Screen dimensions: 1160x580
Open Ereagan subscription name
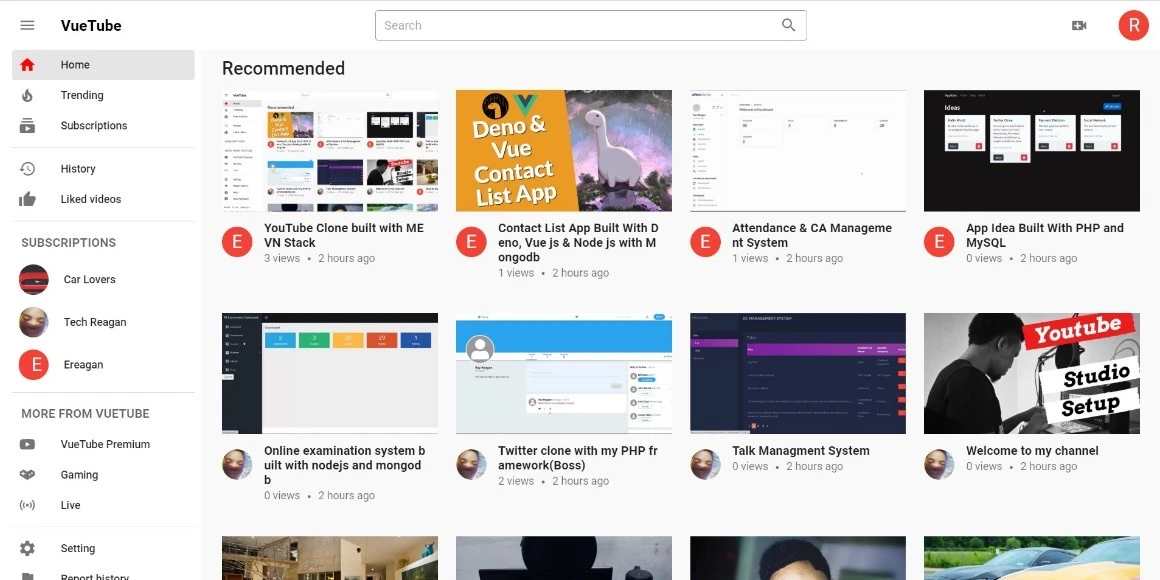84,365
